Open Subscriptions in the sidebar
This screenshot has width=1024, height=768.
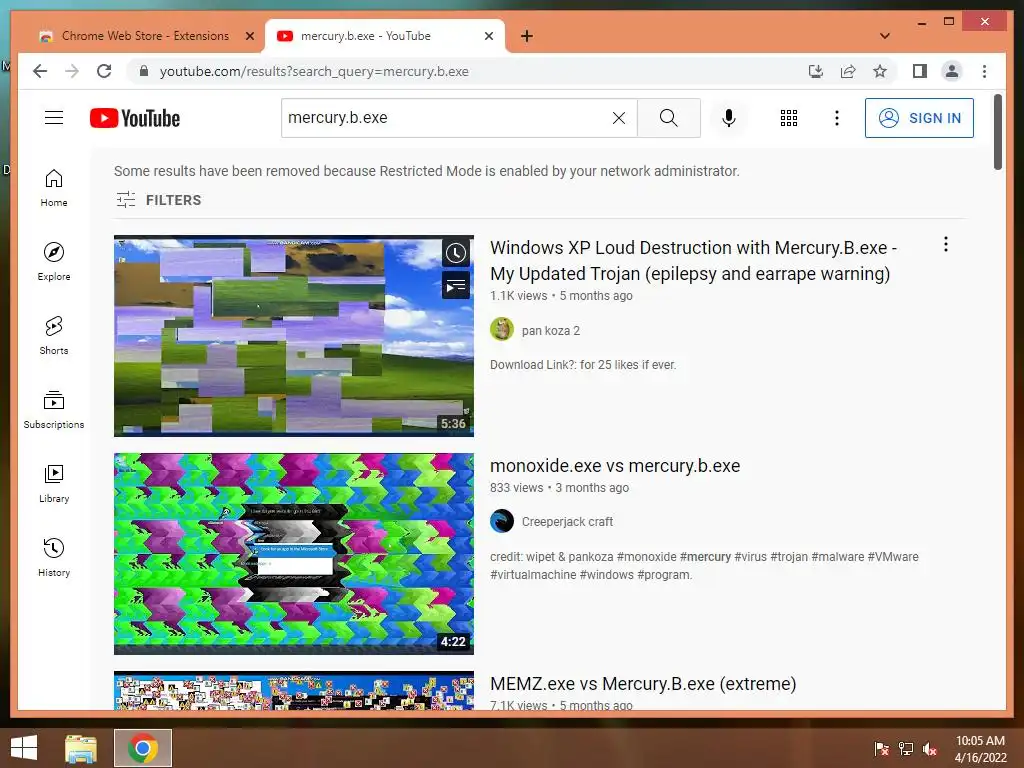point(54,409)
